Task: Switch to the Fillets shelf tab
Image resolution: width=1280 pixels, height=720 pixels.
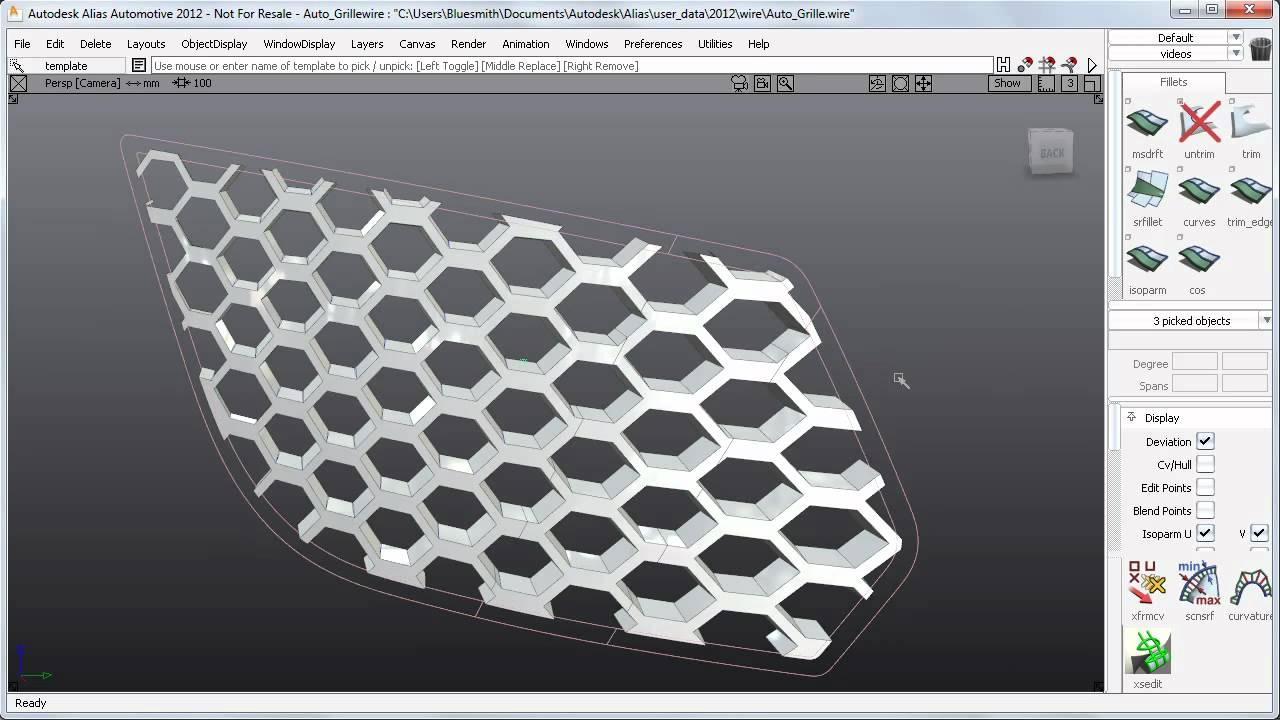Action: pos(1173,82)
